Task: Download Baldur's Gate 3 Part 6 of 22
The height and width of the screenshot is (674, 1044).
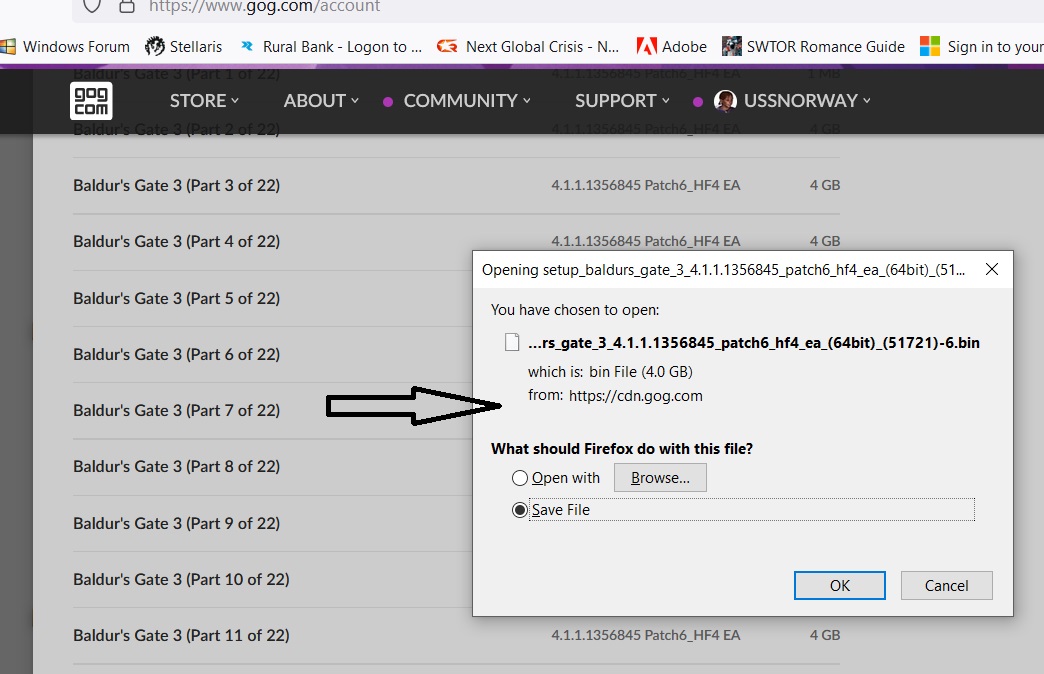Action: pos(176,354)
